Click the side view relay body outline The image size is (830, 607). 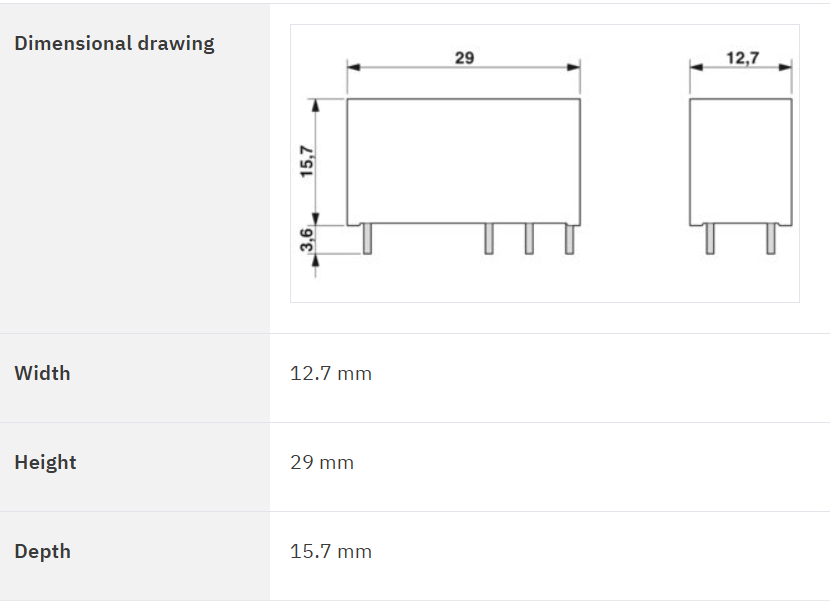click(x=741, y=162)
